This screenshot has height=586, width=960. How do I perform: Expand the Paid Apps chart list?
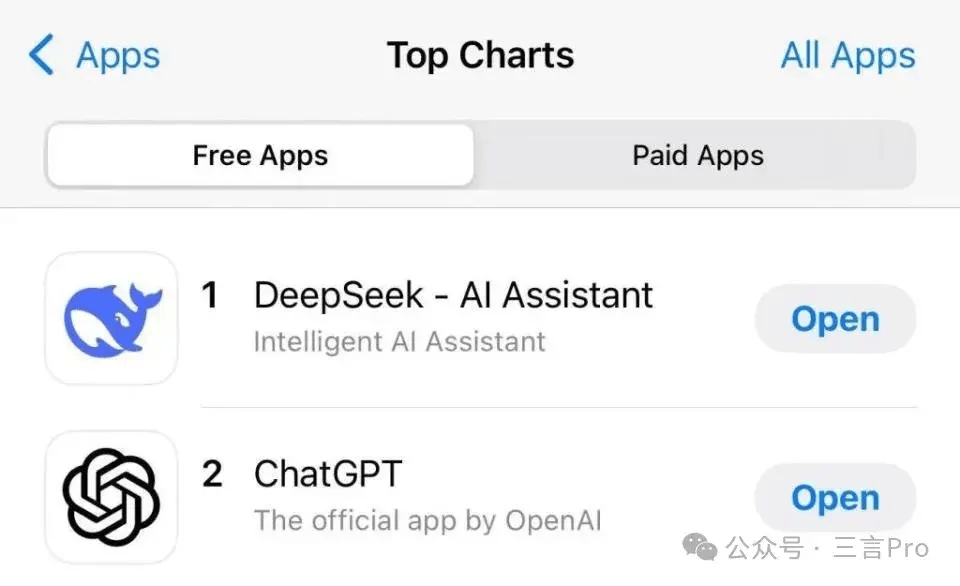697,155
